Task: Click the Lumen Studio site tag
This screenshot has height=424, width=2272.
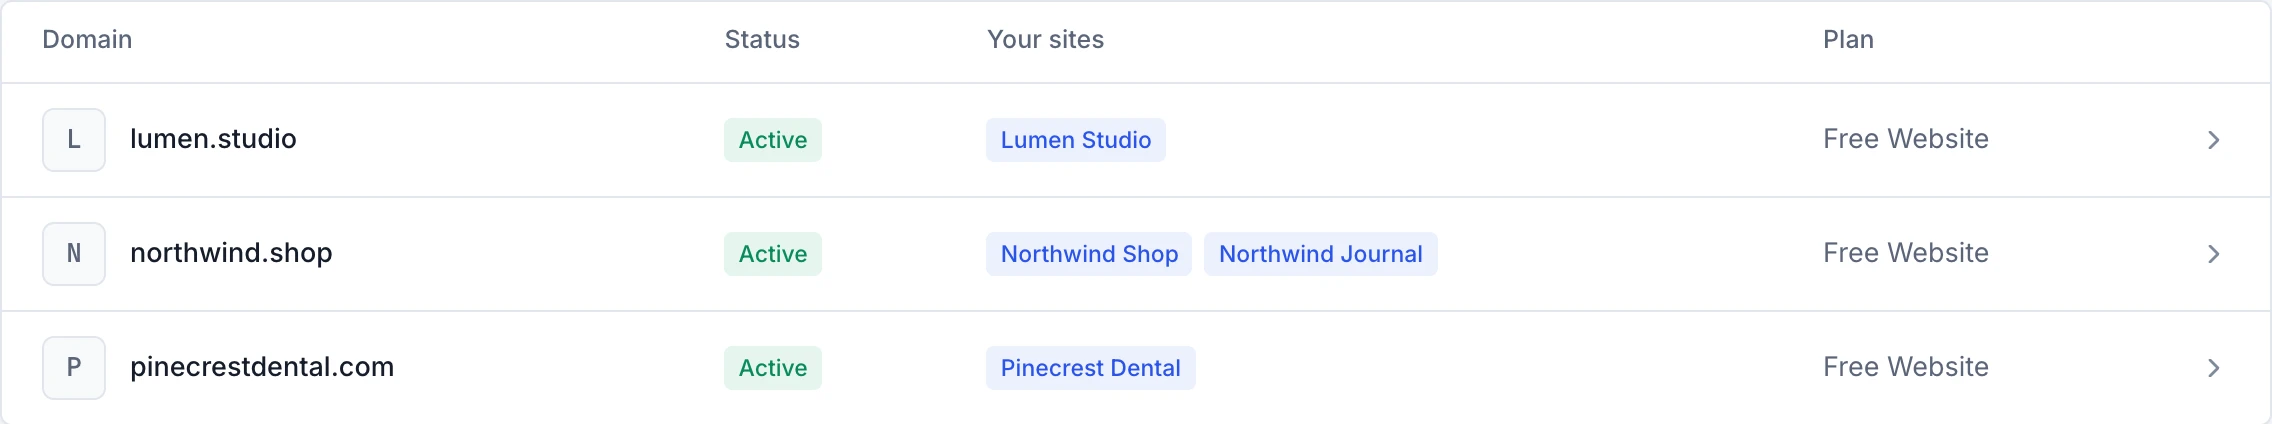Action: (x=1076, y=140)
